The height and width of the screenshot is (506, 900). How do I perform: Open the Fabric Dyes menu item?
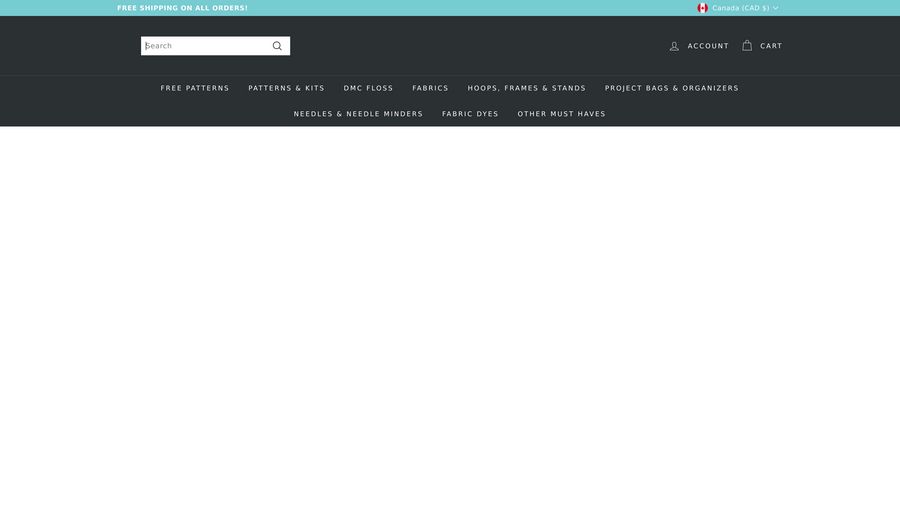pos(470,114)
